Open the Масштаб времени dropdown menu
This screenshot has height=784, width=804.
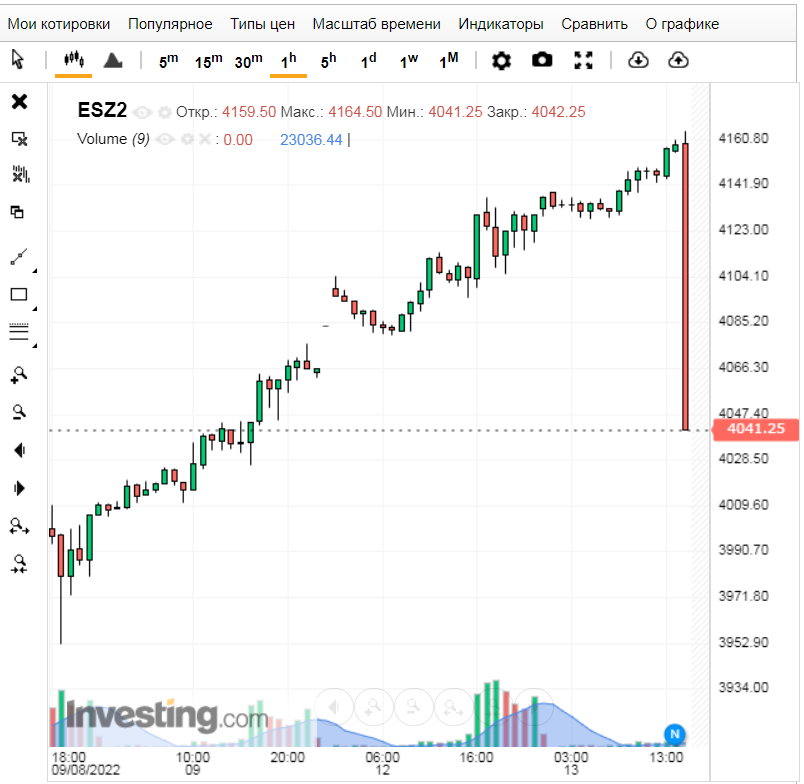coord(376,24)
